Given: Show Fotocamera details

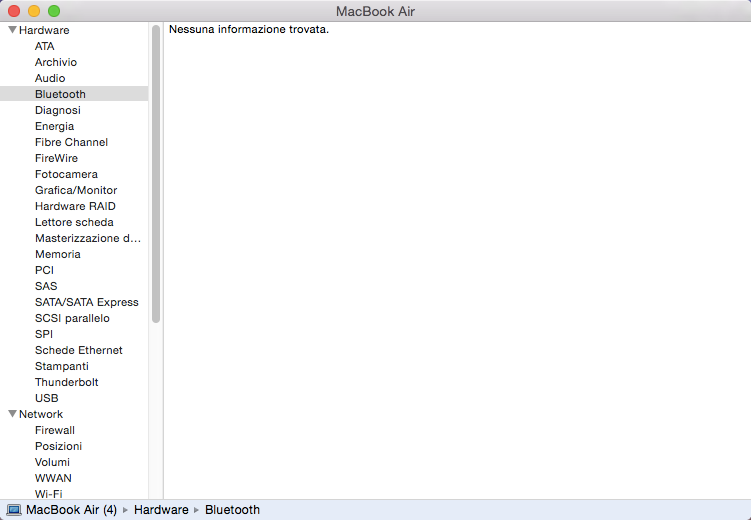Looking at the screenshot, I should pos(66,174).
